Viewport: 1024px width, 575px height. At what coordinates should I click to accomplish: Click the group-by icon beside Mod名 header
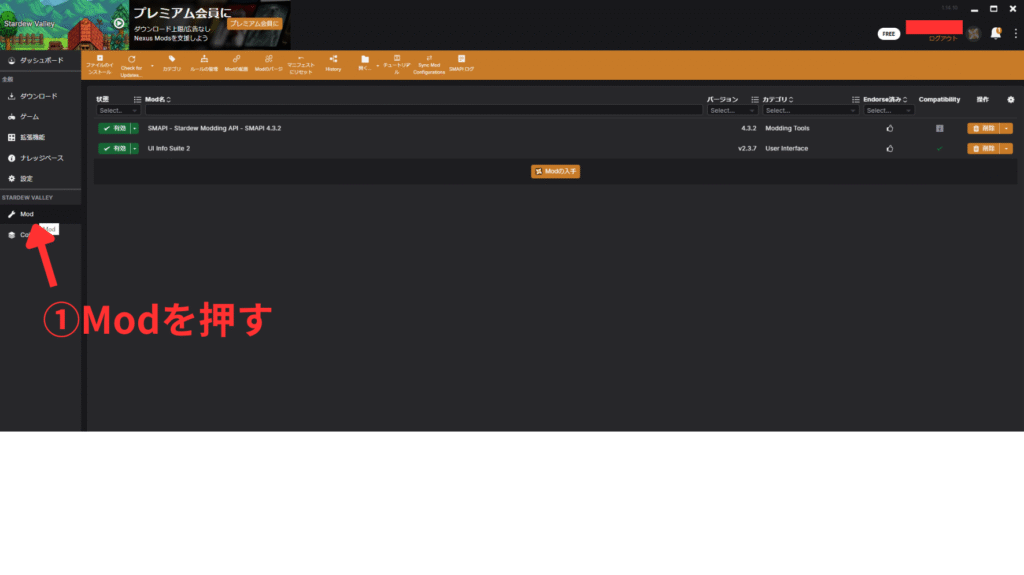click(x=137, y=100)
